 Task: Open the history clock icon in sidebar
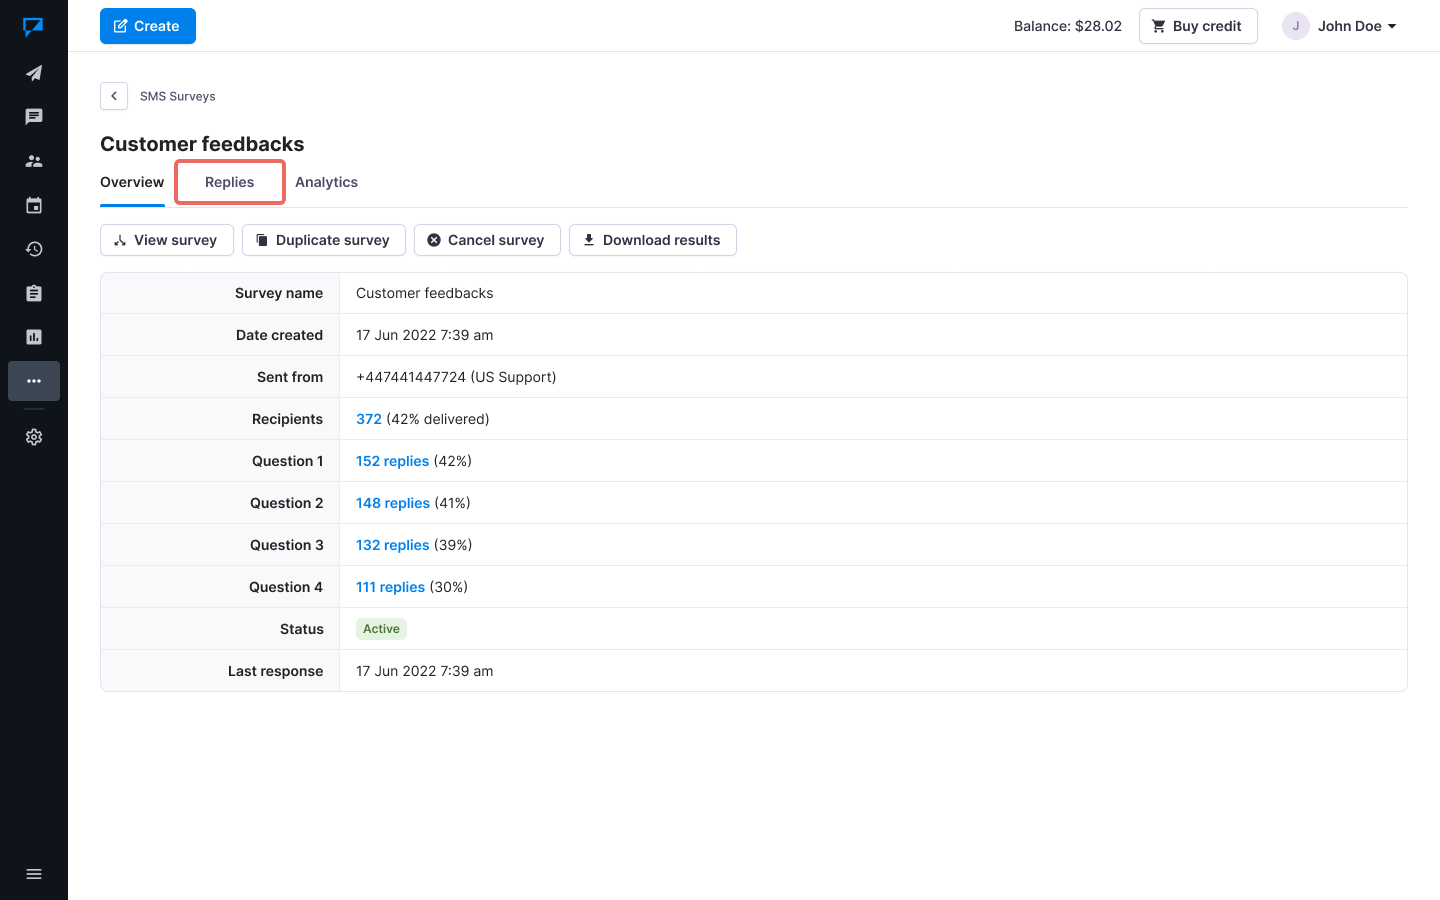point(34,249)
